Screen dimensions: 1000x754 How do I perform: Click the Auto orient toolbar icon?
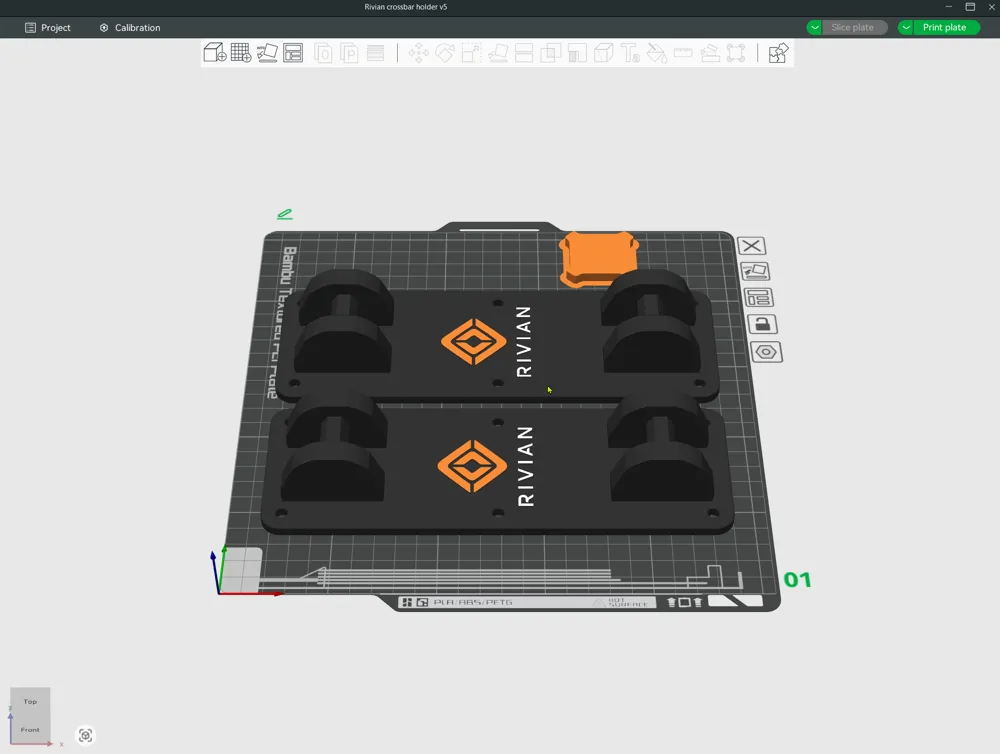coord(267,53)
